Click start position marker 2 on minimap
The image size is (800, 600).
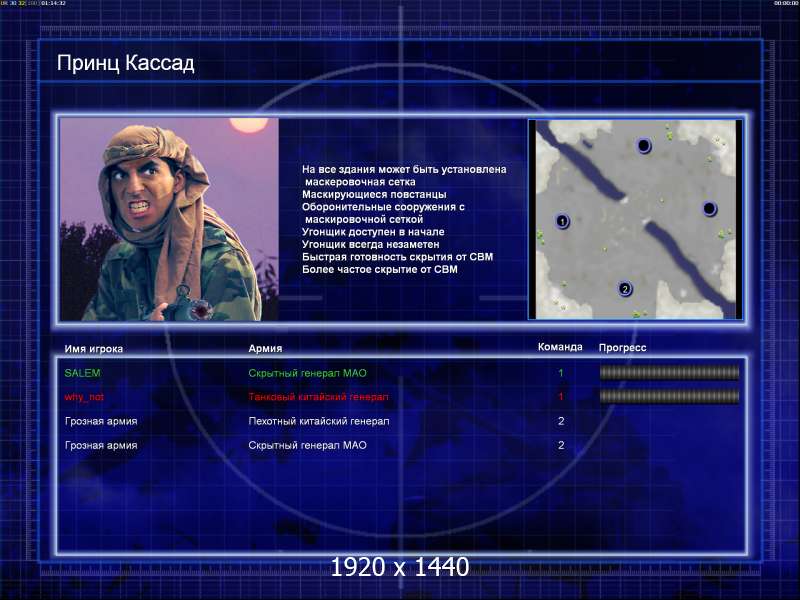[625, 289]
